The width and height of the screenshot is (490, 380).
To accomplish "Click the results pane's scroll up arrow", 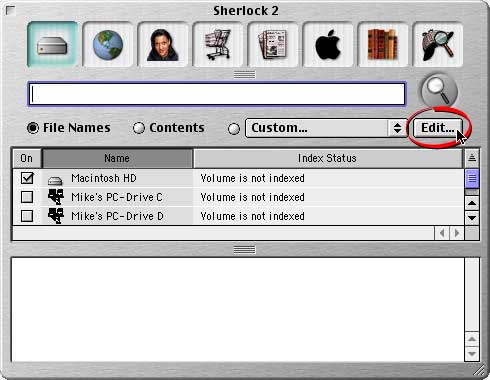I will click(x=472, y=339).
